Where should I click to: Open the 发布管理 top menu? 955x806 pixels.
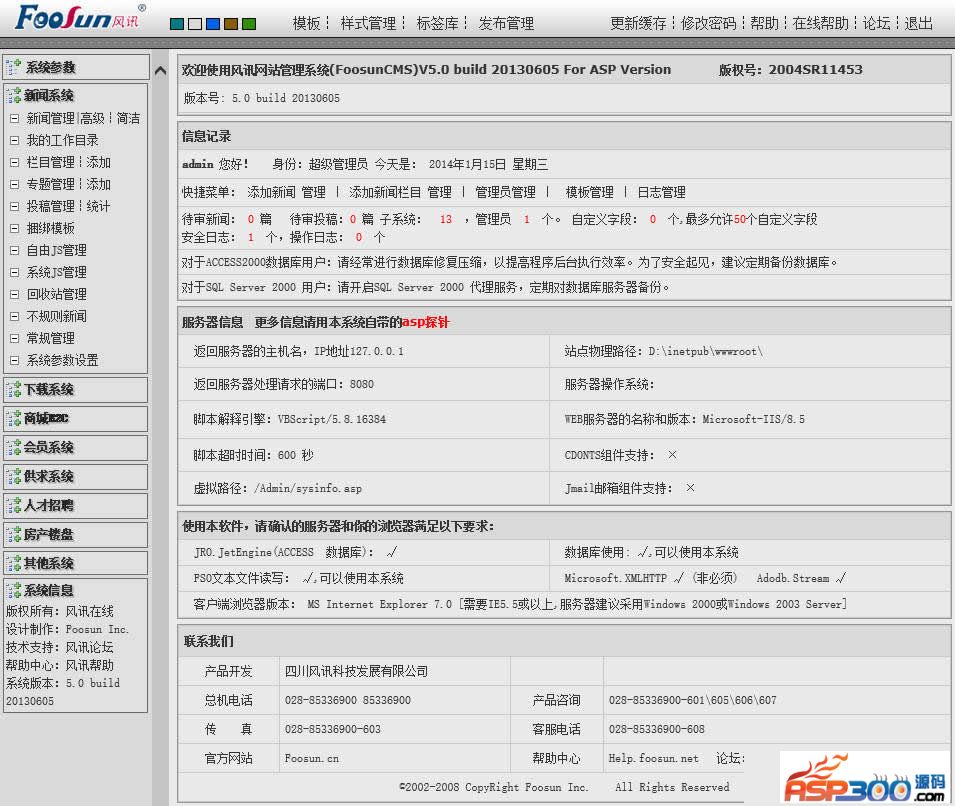coord(506,23)
